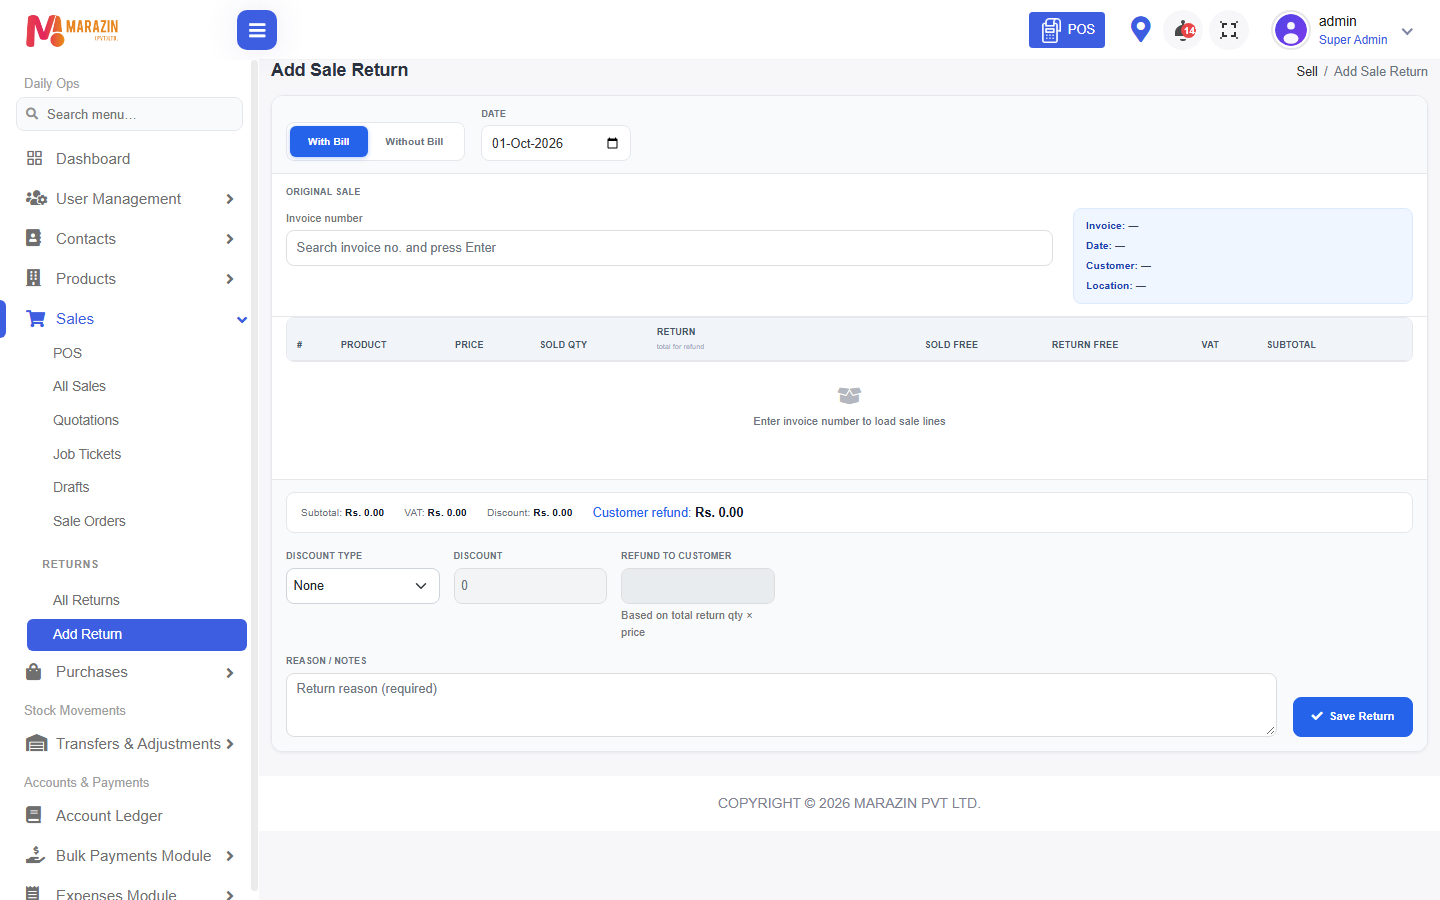Open Quotations menu item
This screenshot has height=900, width=1440.
(86, 420)
